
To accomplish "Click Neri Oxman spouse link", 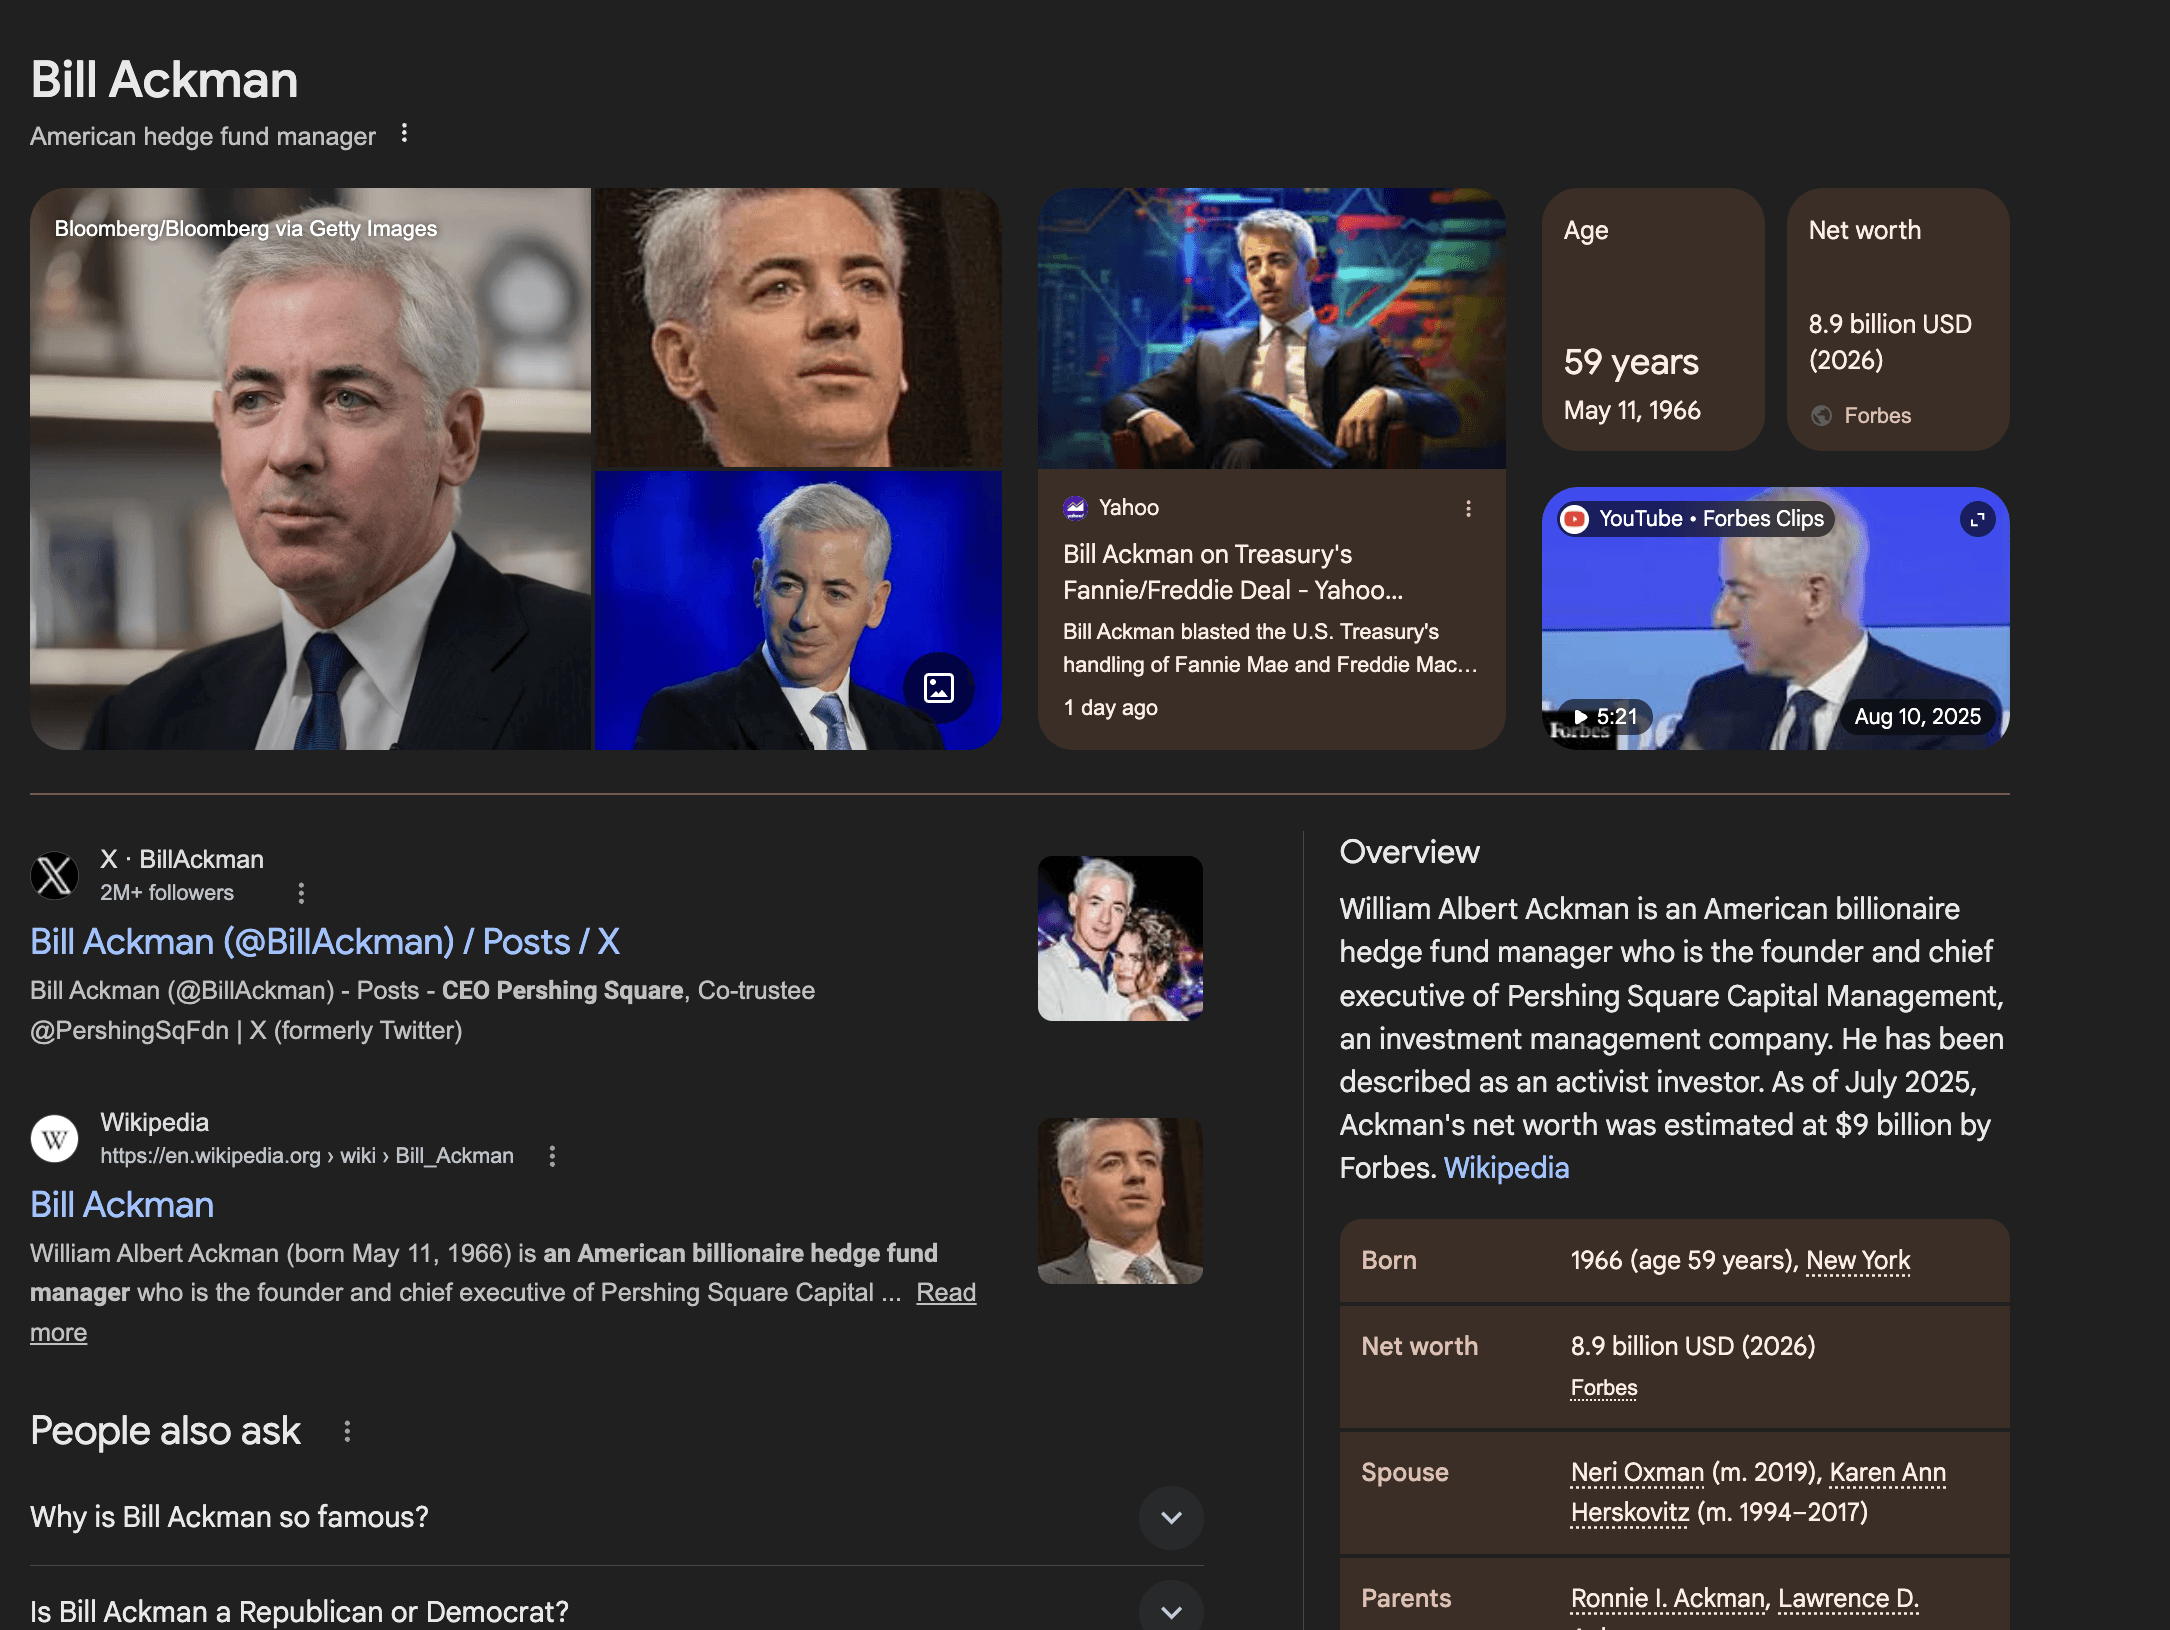I will click(1637, 1473).
